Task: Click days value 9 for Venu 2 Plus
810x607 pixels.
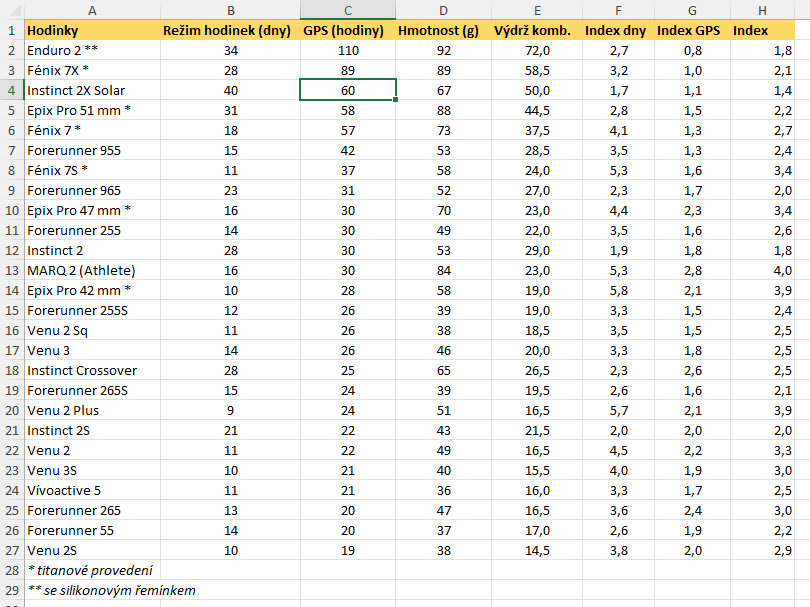Action: 230,411
